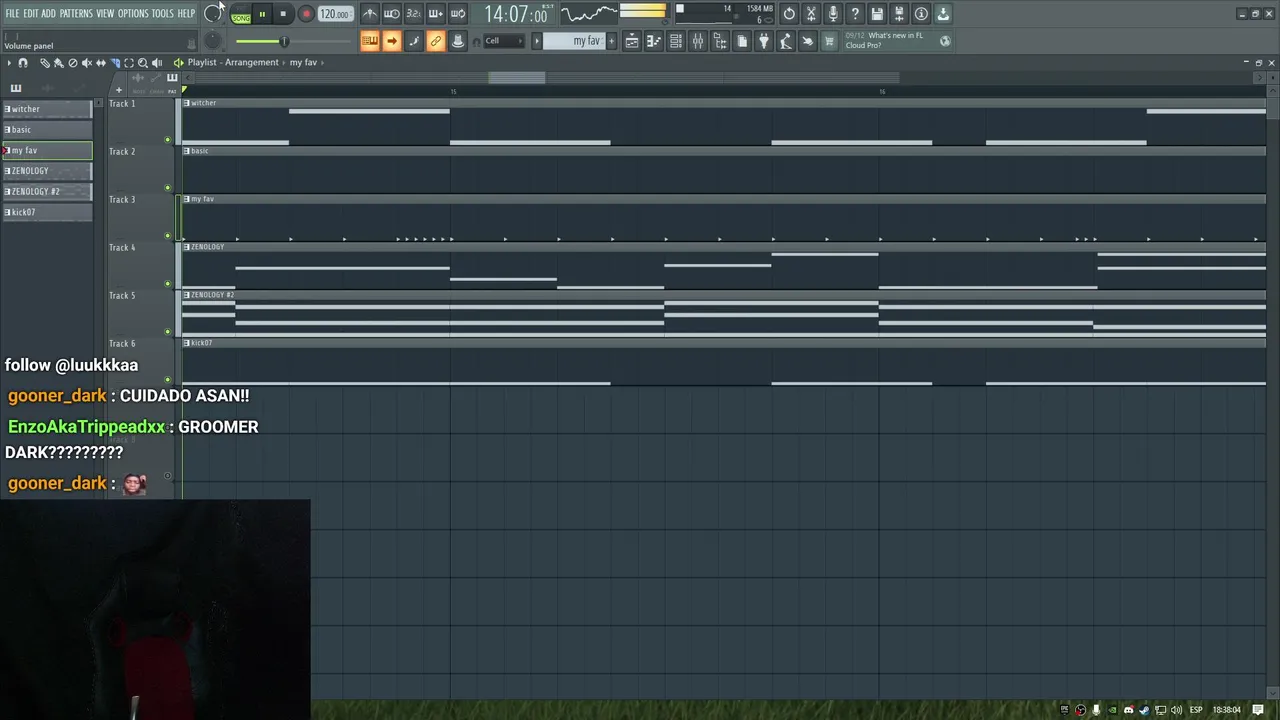
Task: Open the PATTERNS menu
Action: tap(76, 14)
